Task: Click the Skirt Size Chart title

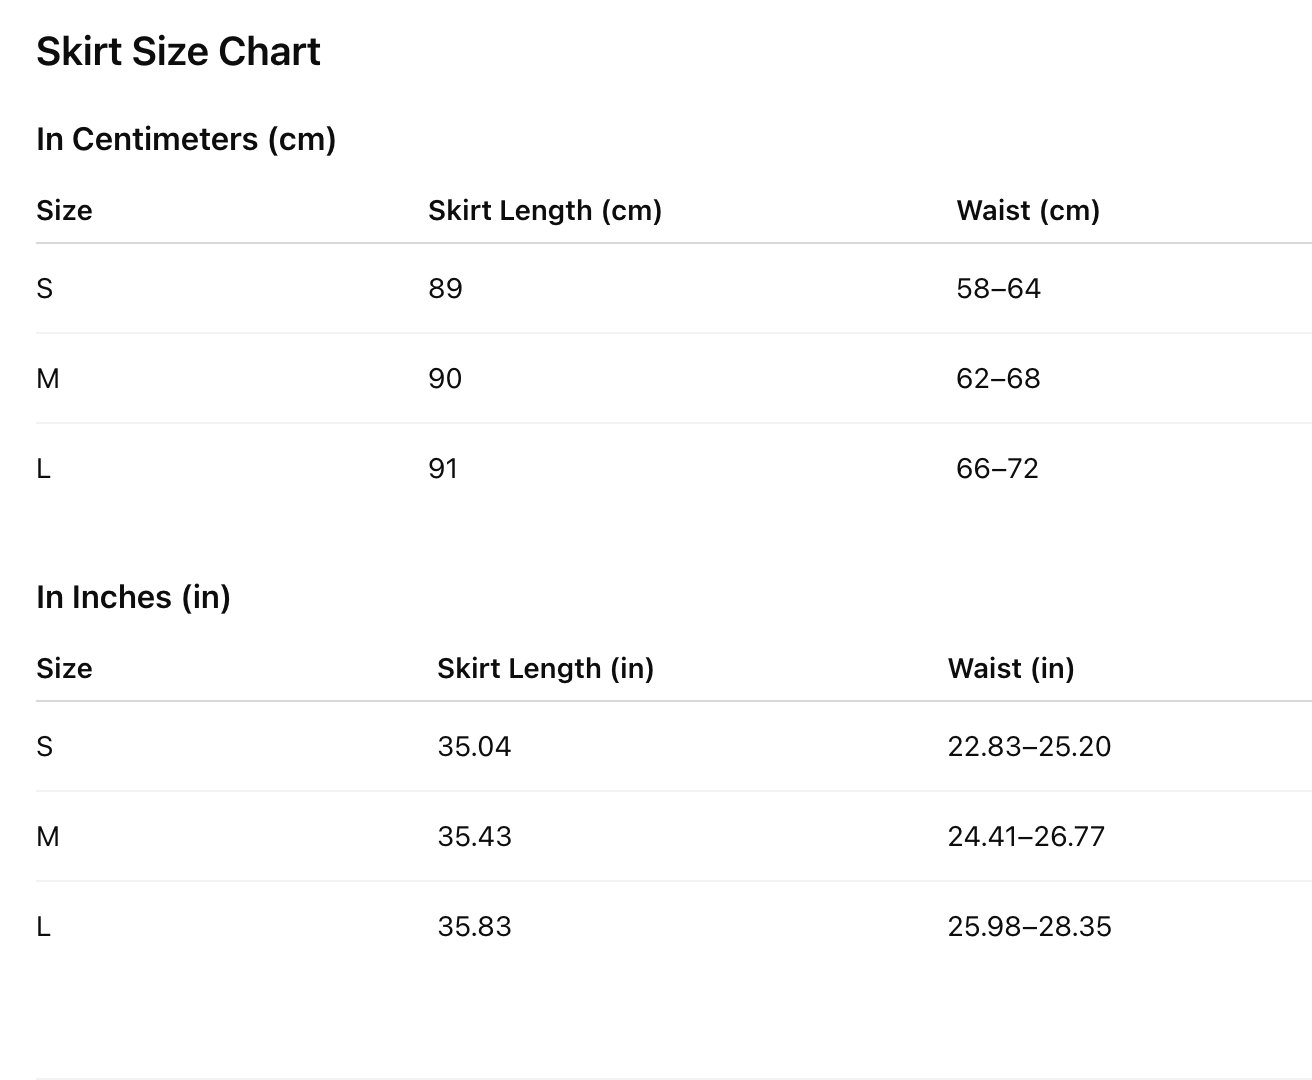Action: click(x=178, y=52)
